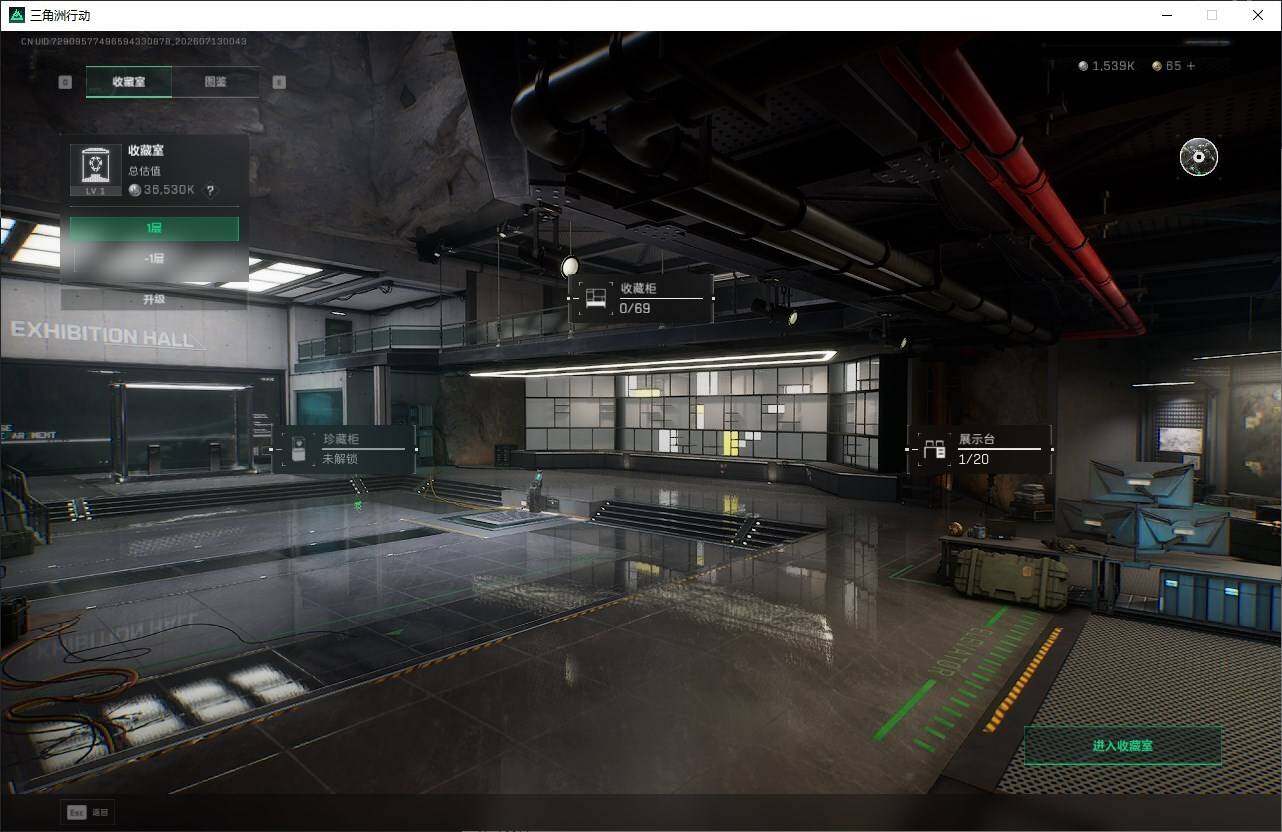This screenshot has height=832, width=1282.
Task: Click the 36,530K total value text
Action: tap(169, 190)
